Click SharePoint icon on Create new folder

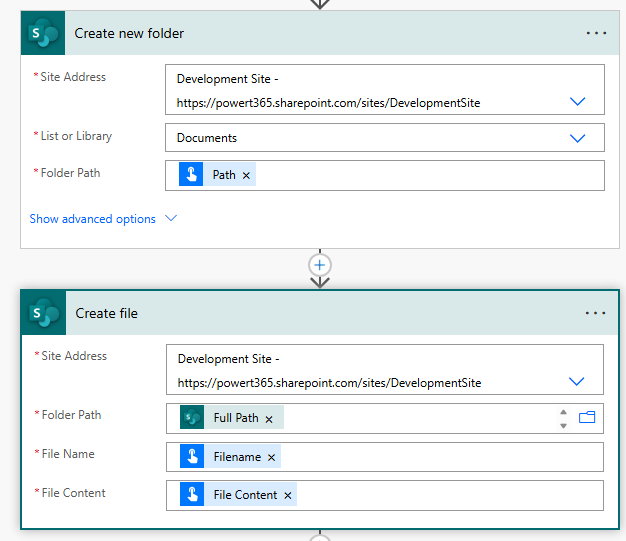[43, 33]
